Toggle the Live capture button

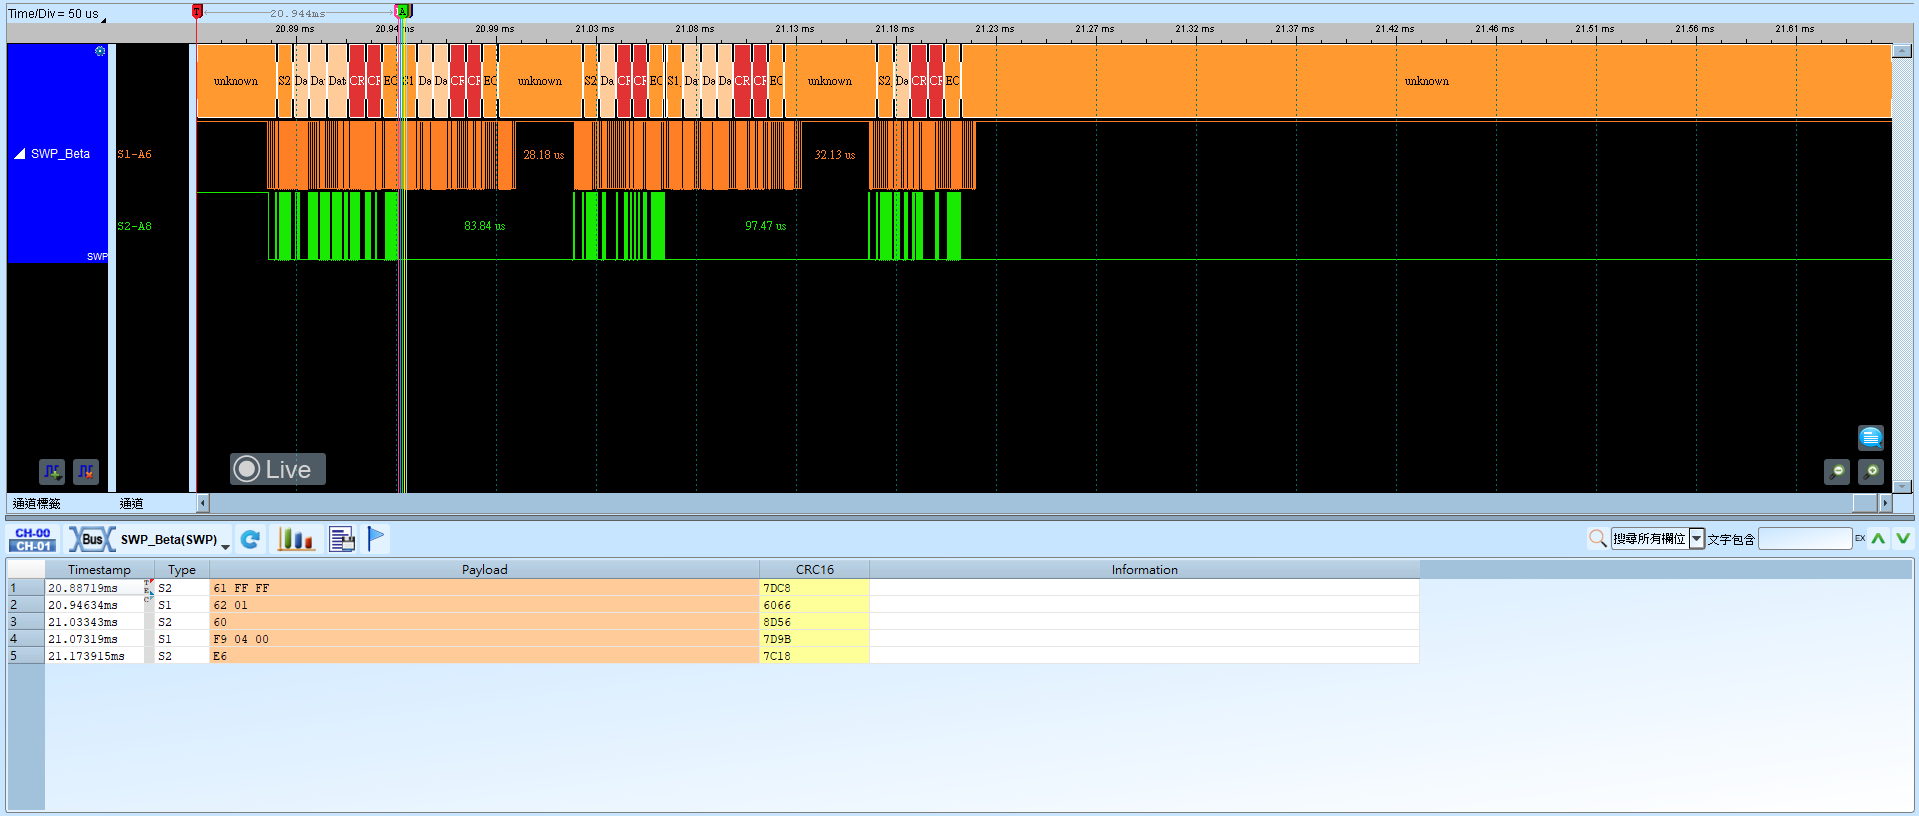(278, 469)
